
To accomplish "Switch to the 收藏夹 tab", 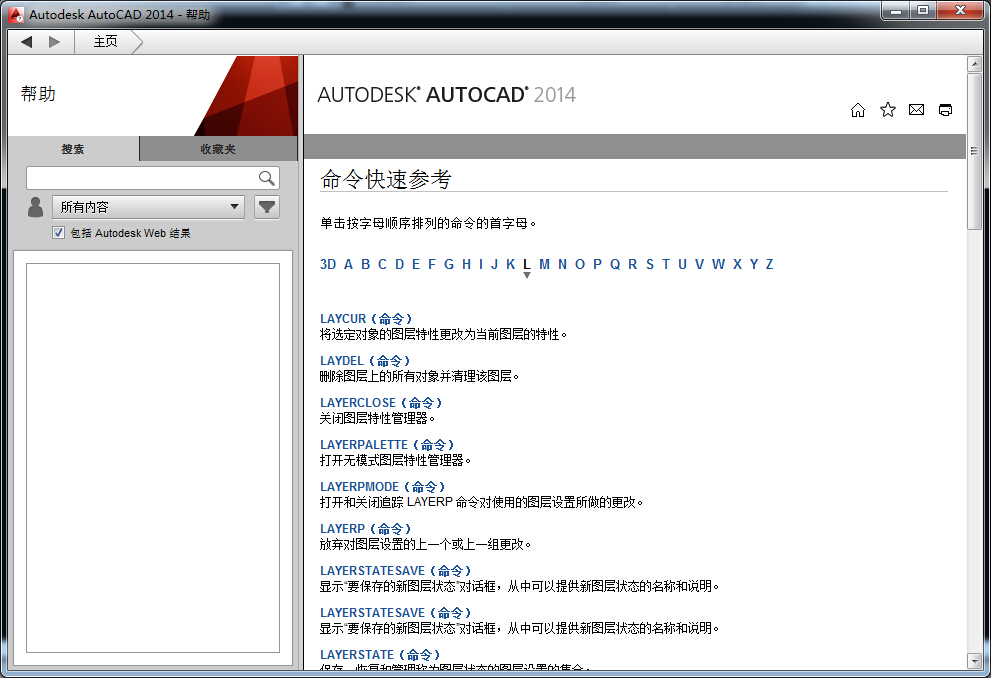I will click(x=218, y=149).
